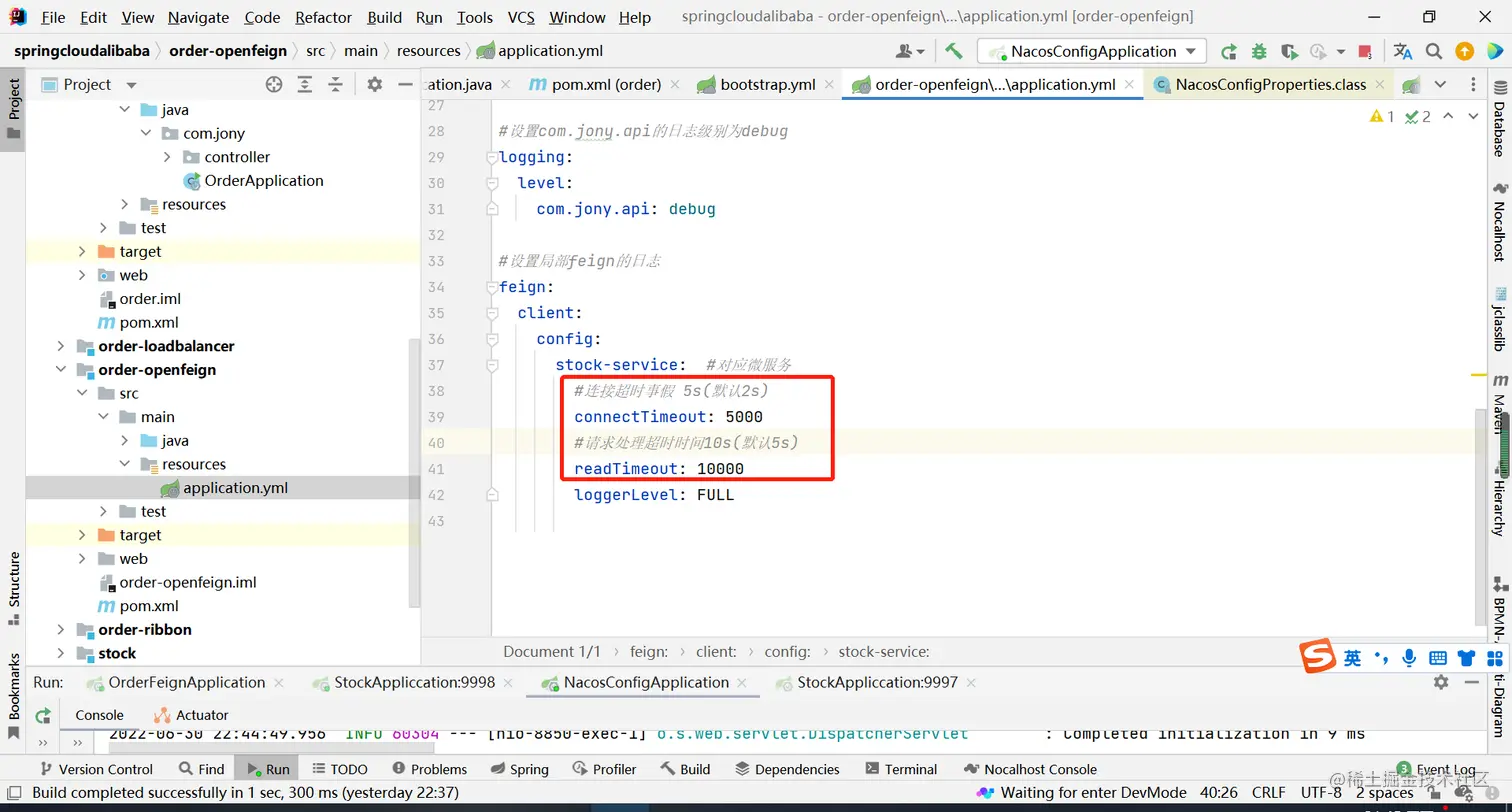Toggle the Project tool window stripe button
This screenshot has height=812, width=1512.
point(14,109)
